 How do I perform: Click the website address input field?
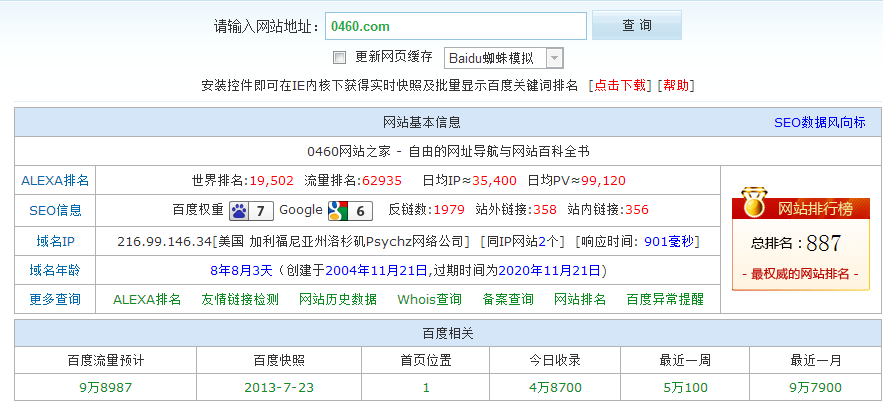(x=455, y=26)
